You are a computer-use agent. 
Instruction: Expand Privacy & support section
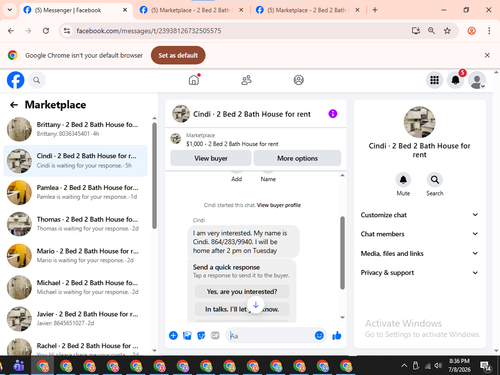coord(419,273)
